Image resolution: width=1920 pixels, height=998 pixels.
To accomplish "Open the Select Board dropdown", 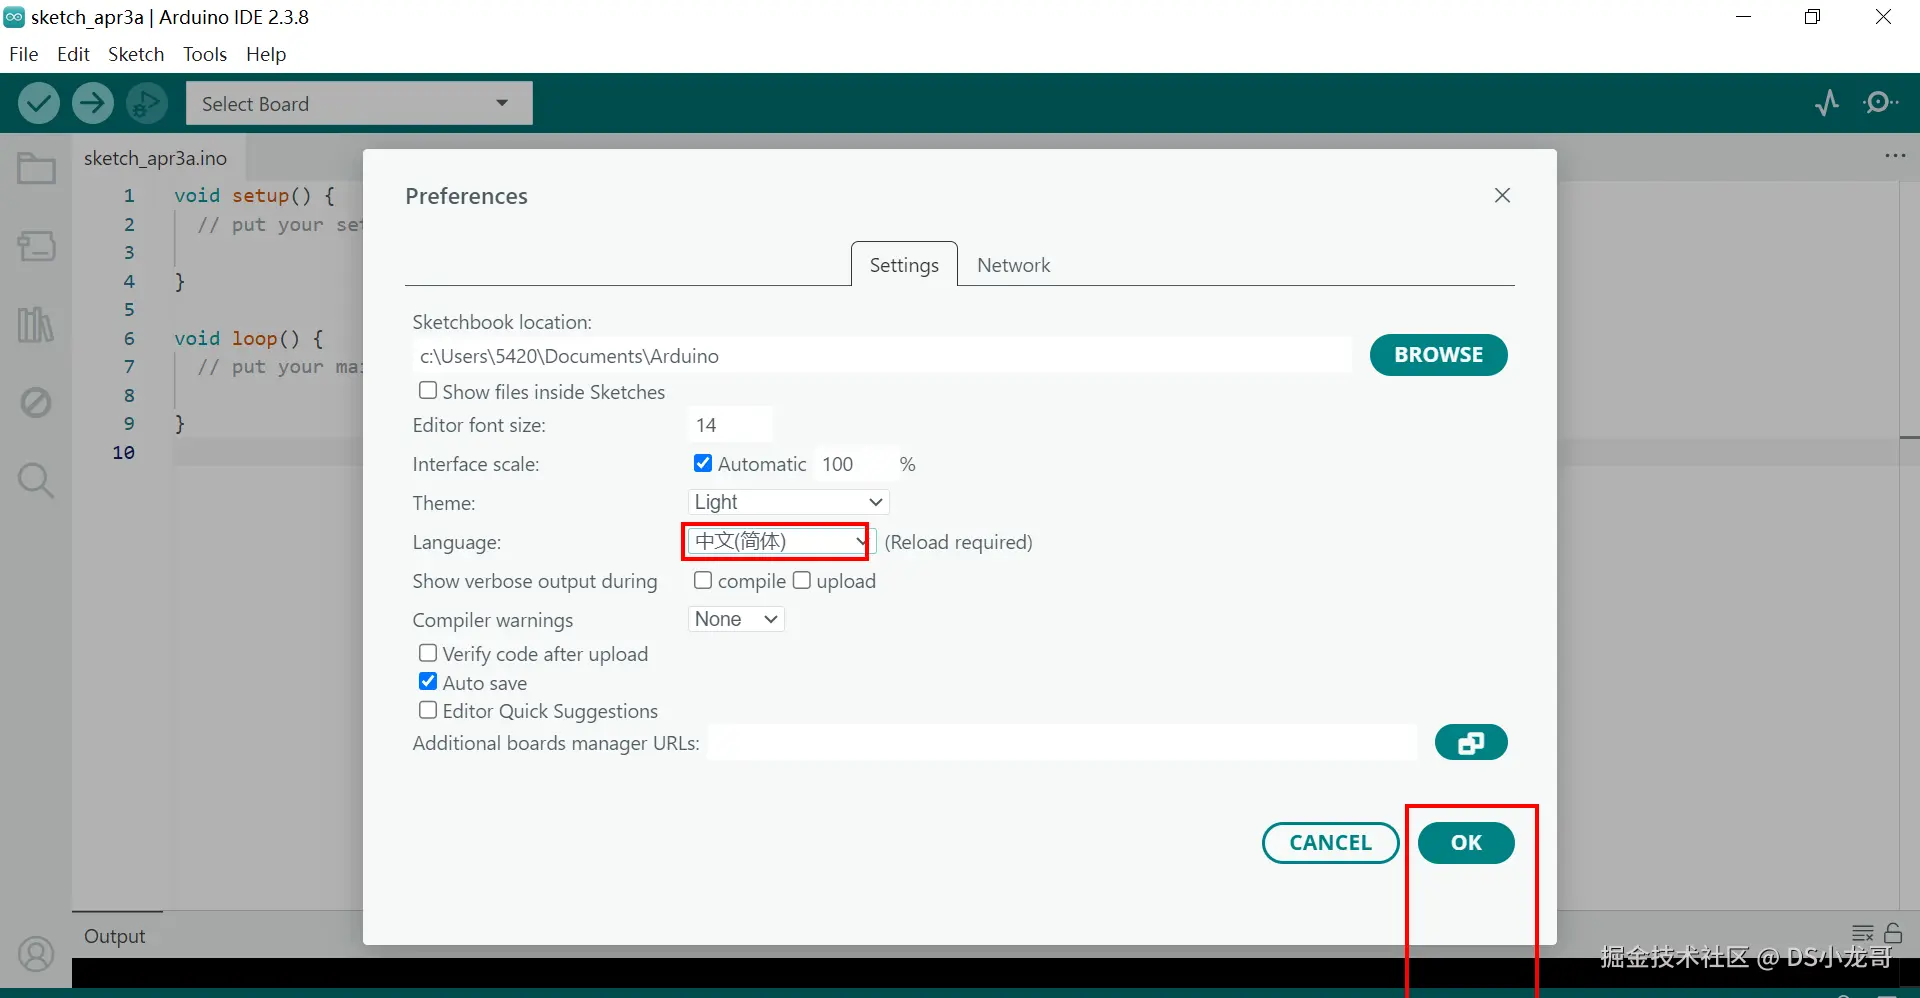I will click(359, 103).
